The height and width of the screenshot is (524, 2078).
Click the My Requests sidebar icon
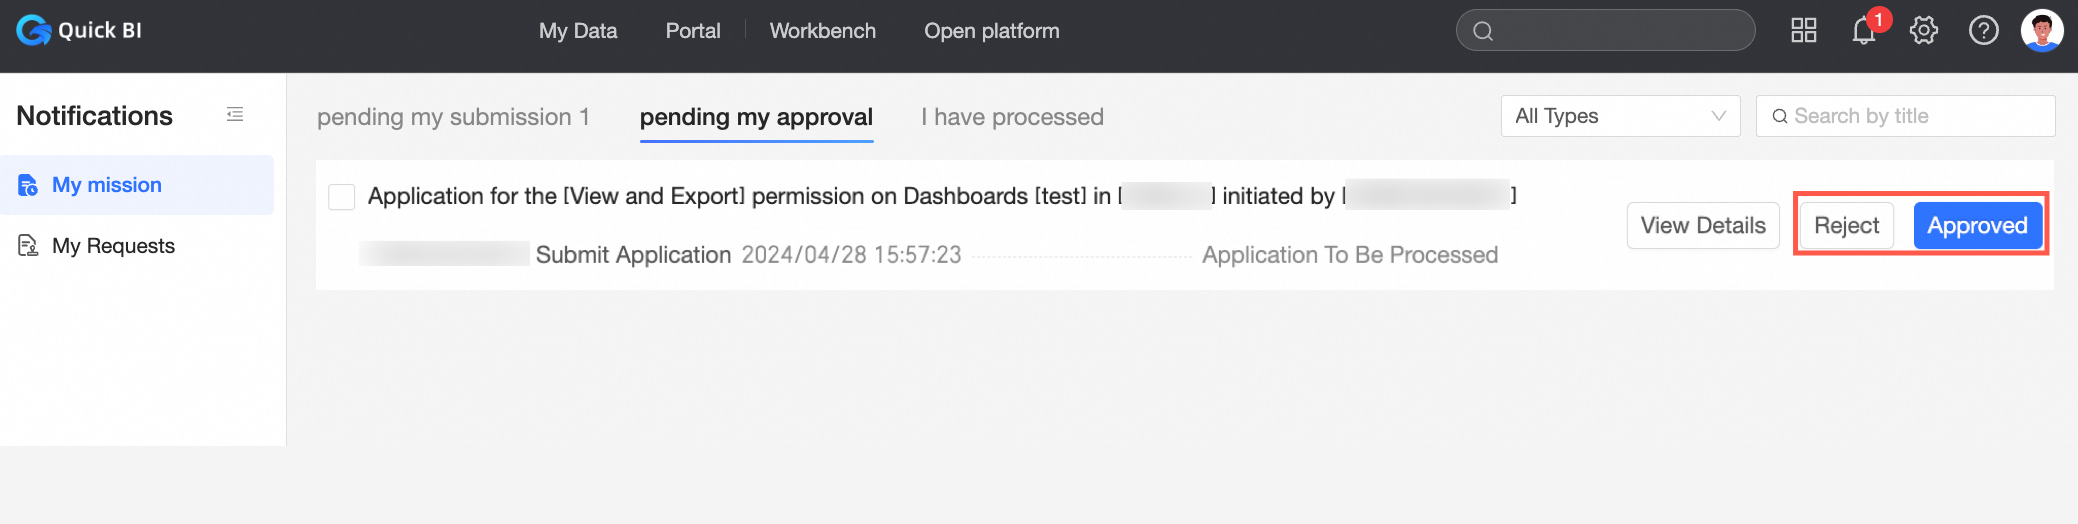(28, 246)
